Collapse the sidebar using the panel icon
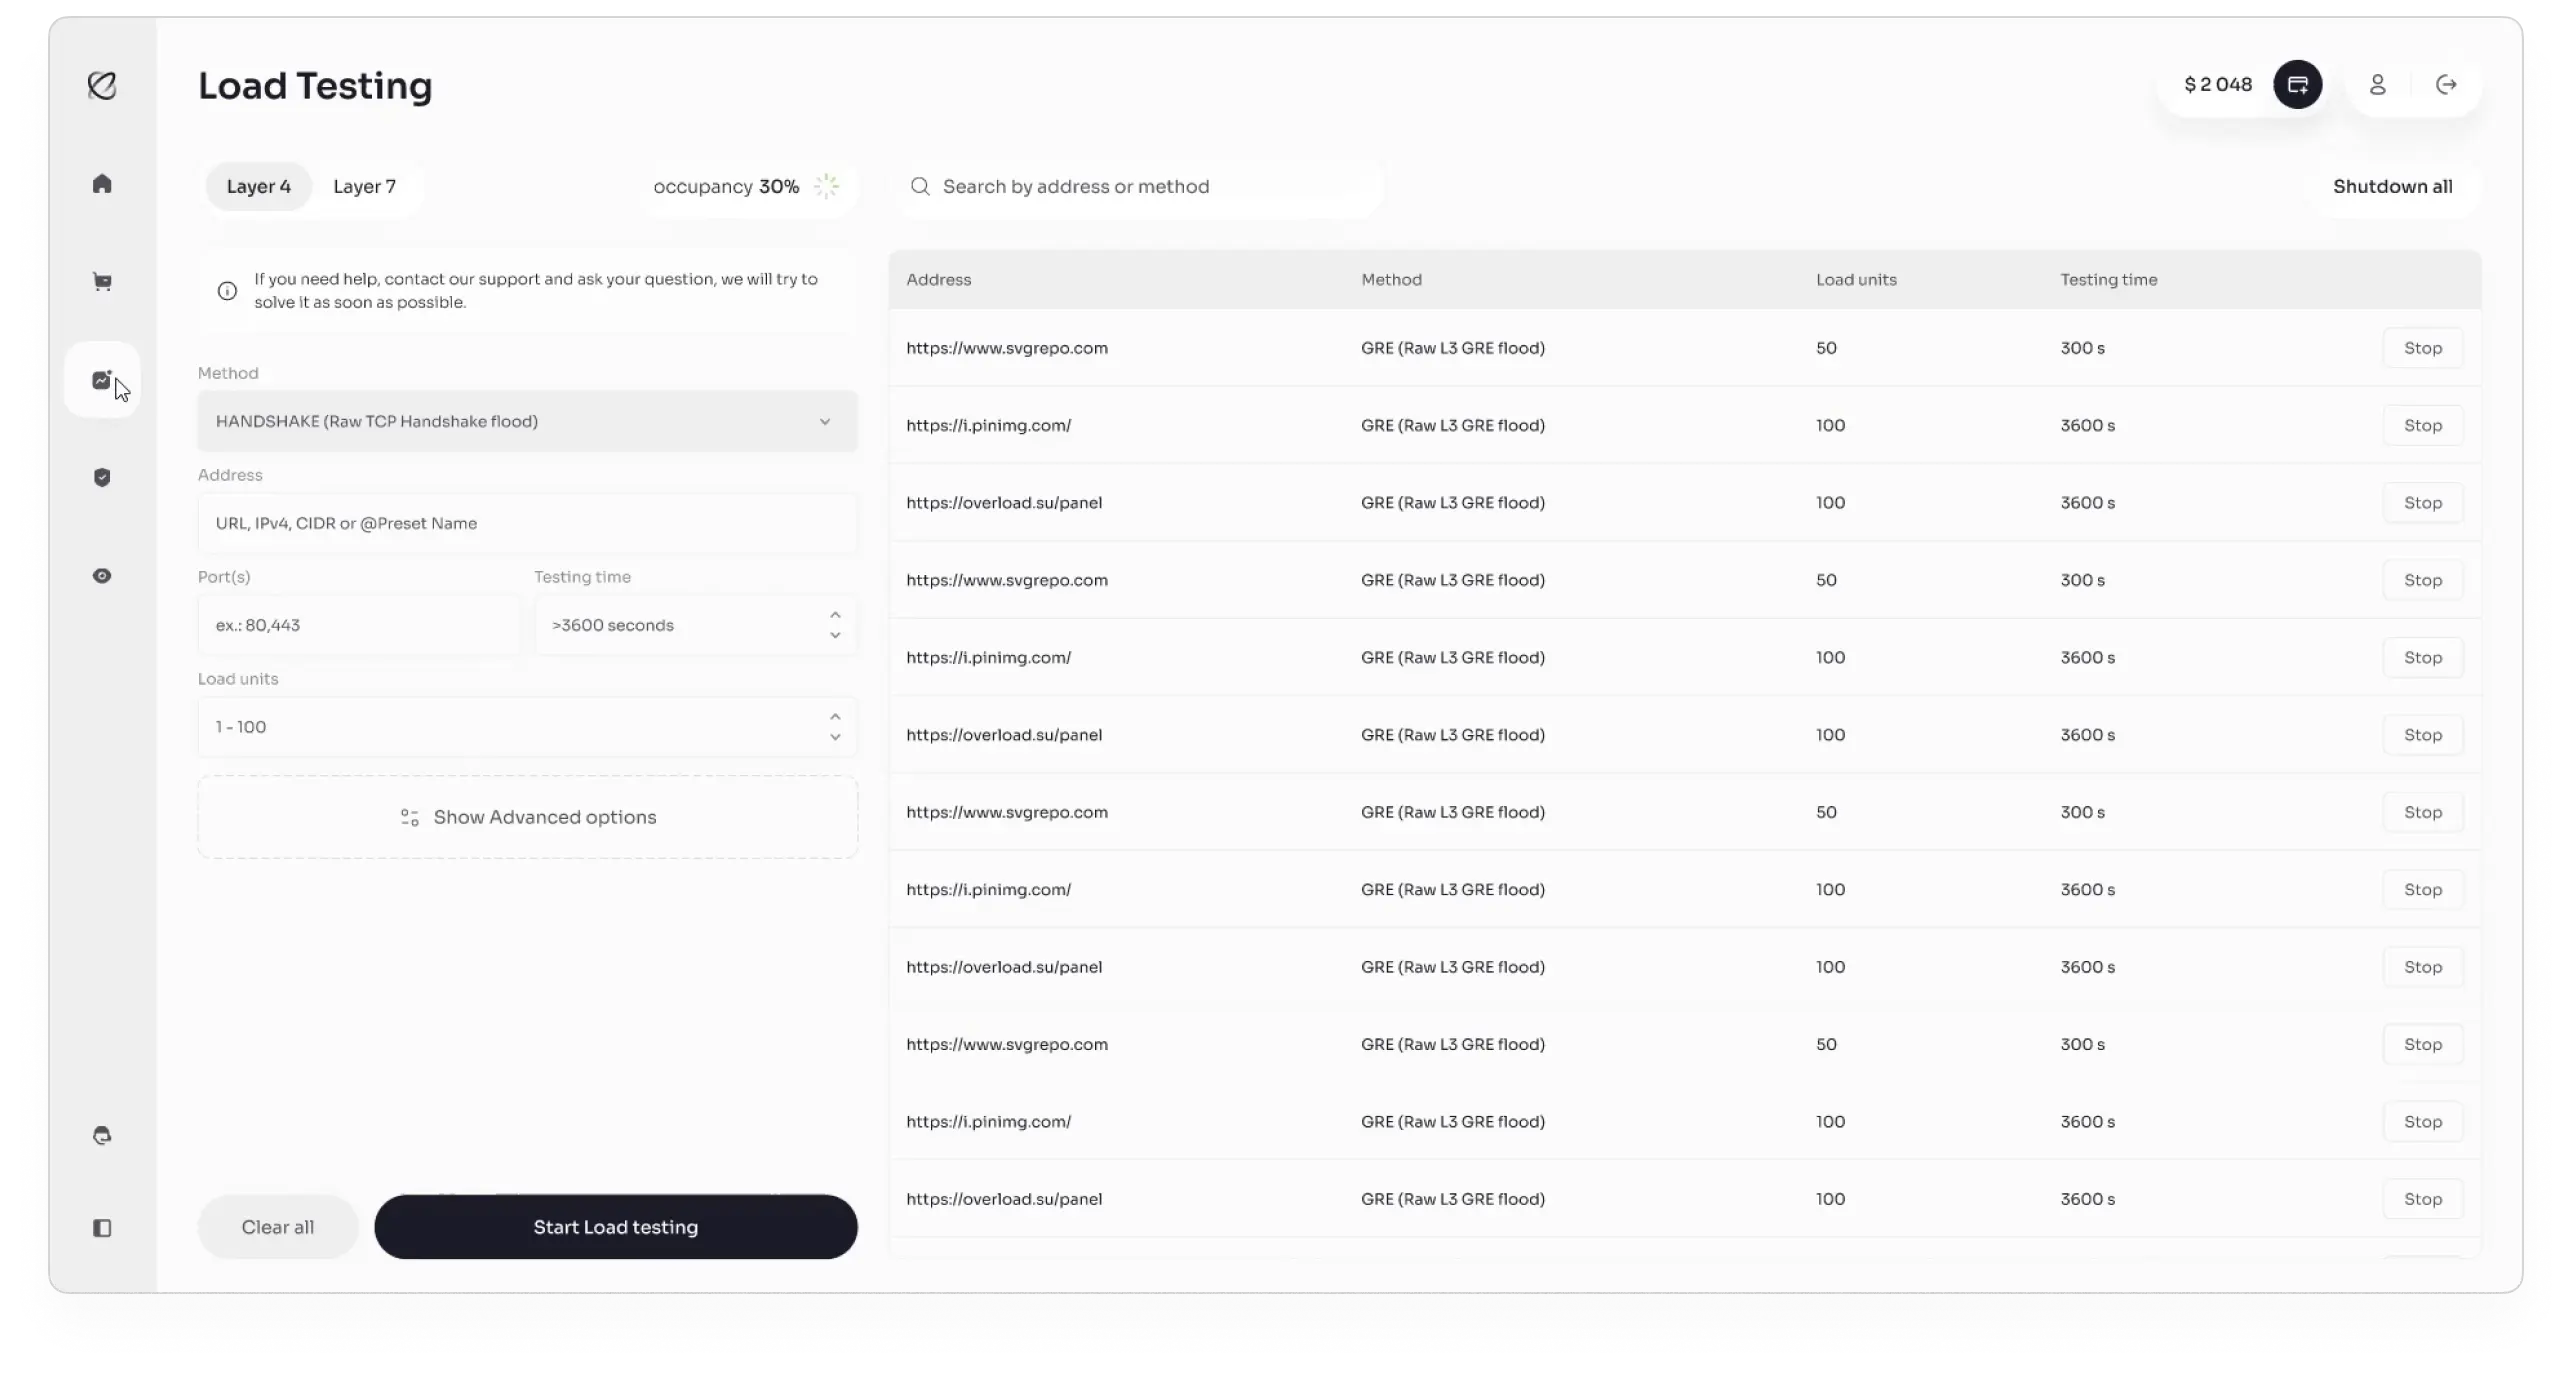Viewport: 2572px width, 1374px height. 102,1228
